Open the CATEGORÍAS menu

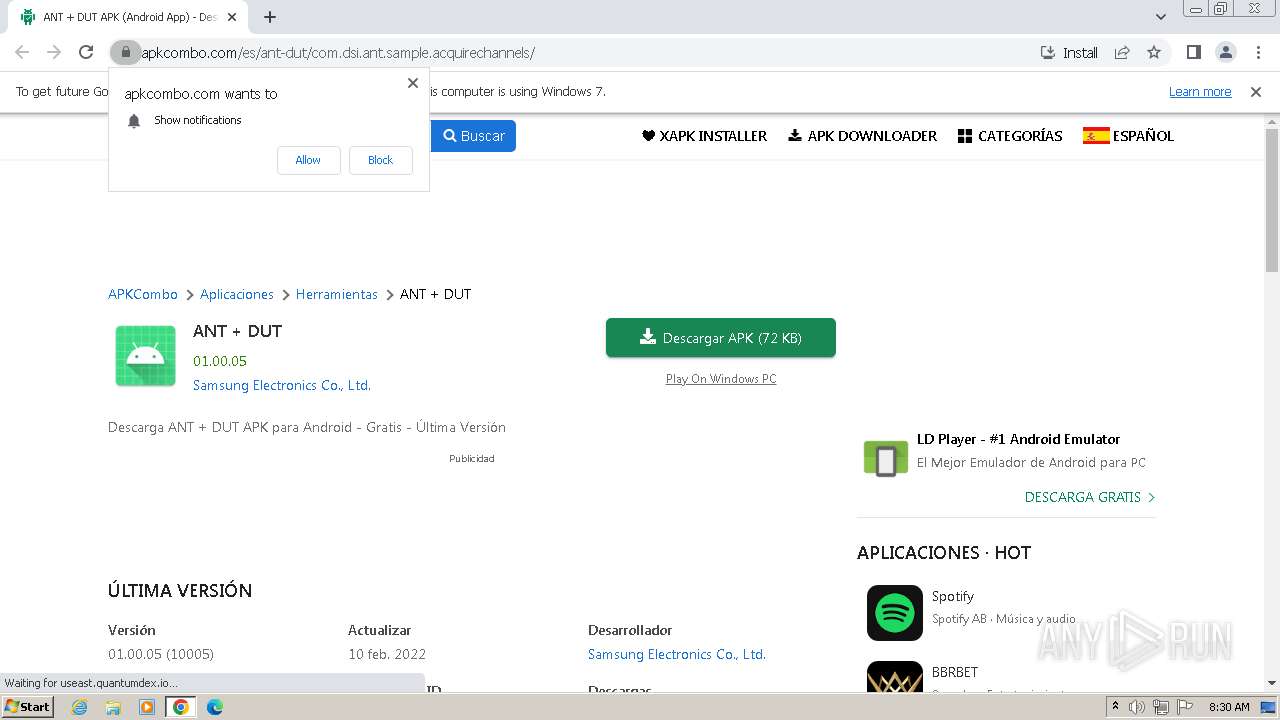point(1010,136)
